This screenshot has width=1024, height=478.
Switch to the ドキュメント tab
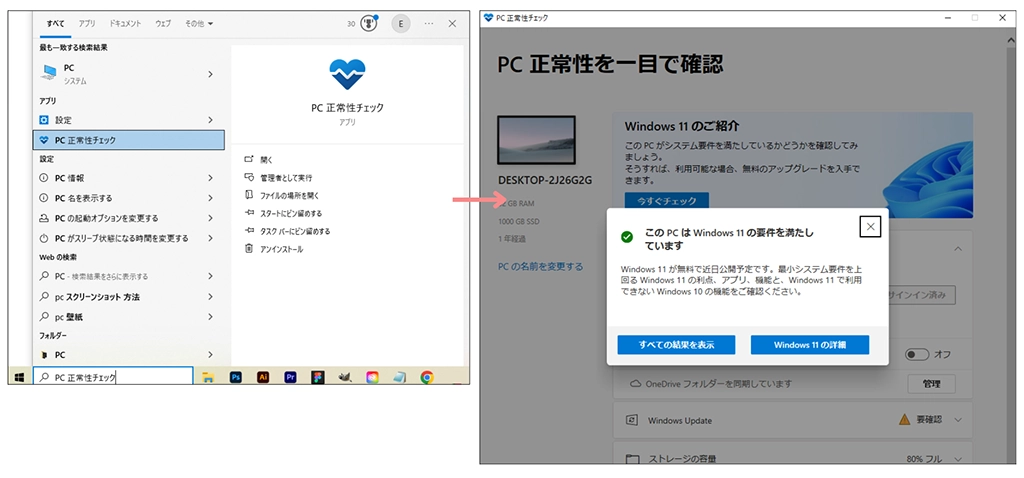pyautogui.click(x=124, y=24)
